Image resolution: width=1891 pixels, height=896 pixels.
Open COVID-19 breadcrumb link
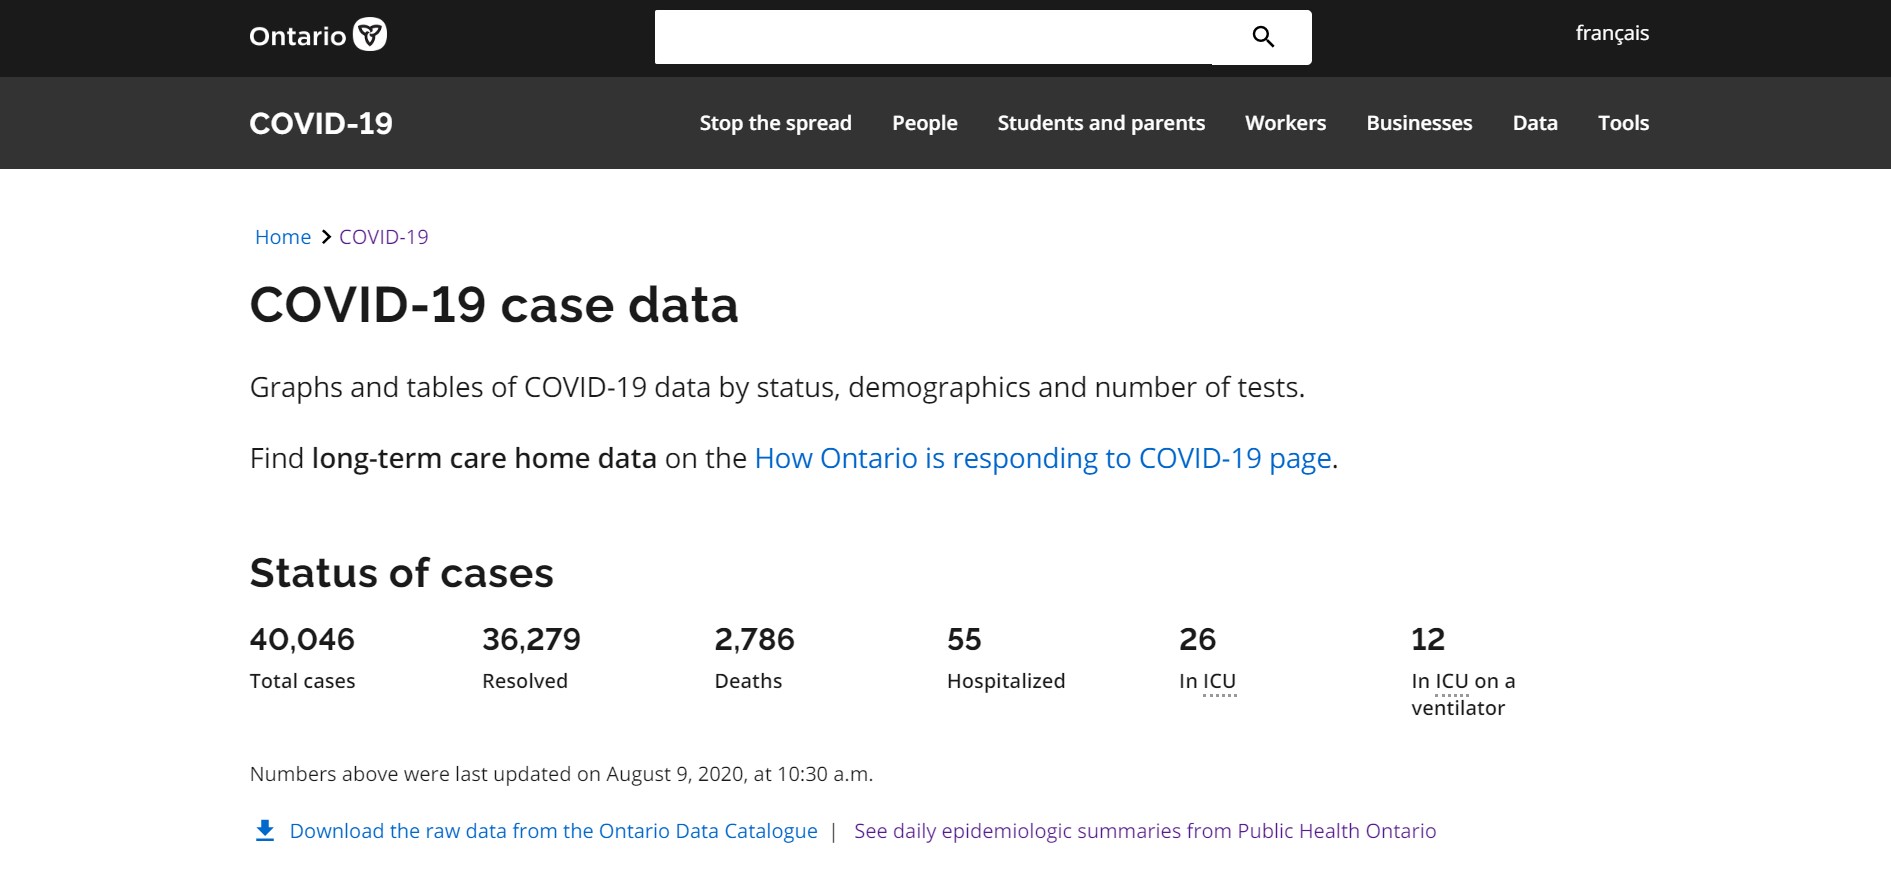(384, 237)
